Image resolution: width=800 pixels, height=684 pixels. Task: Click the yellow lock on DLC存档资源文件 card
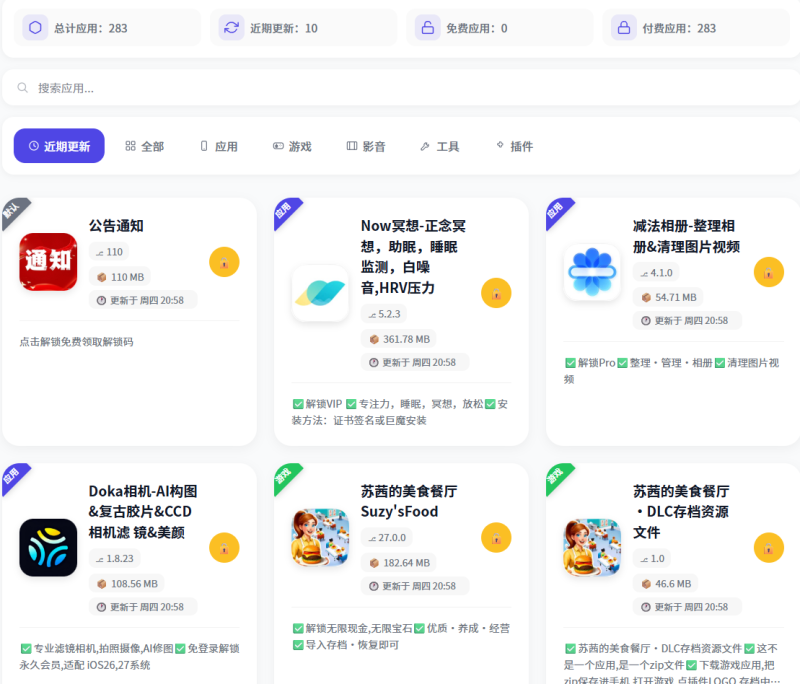pyautogui.click(x=768, y=548)
